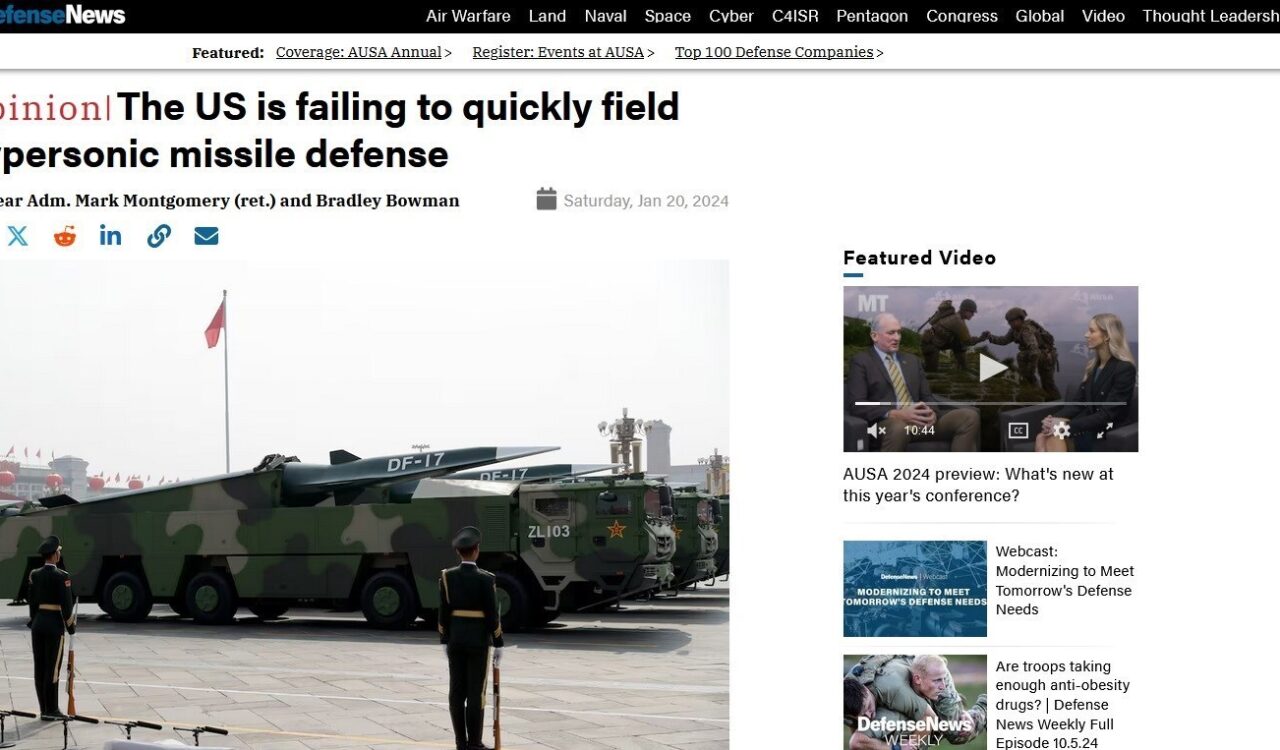Play the AUSA 2024 preview video
Image resolution: width=1280 pixels, height=750 pixels.
click(992, 367)
